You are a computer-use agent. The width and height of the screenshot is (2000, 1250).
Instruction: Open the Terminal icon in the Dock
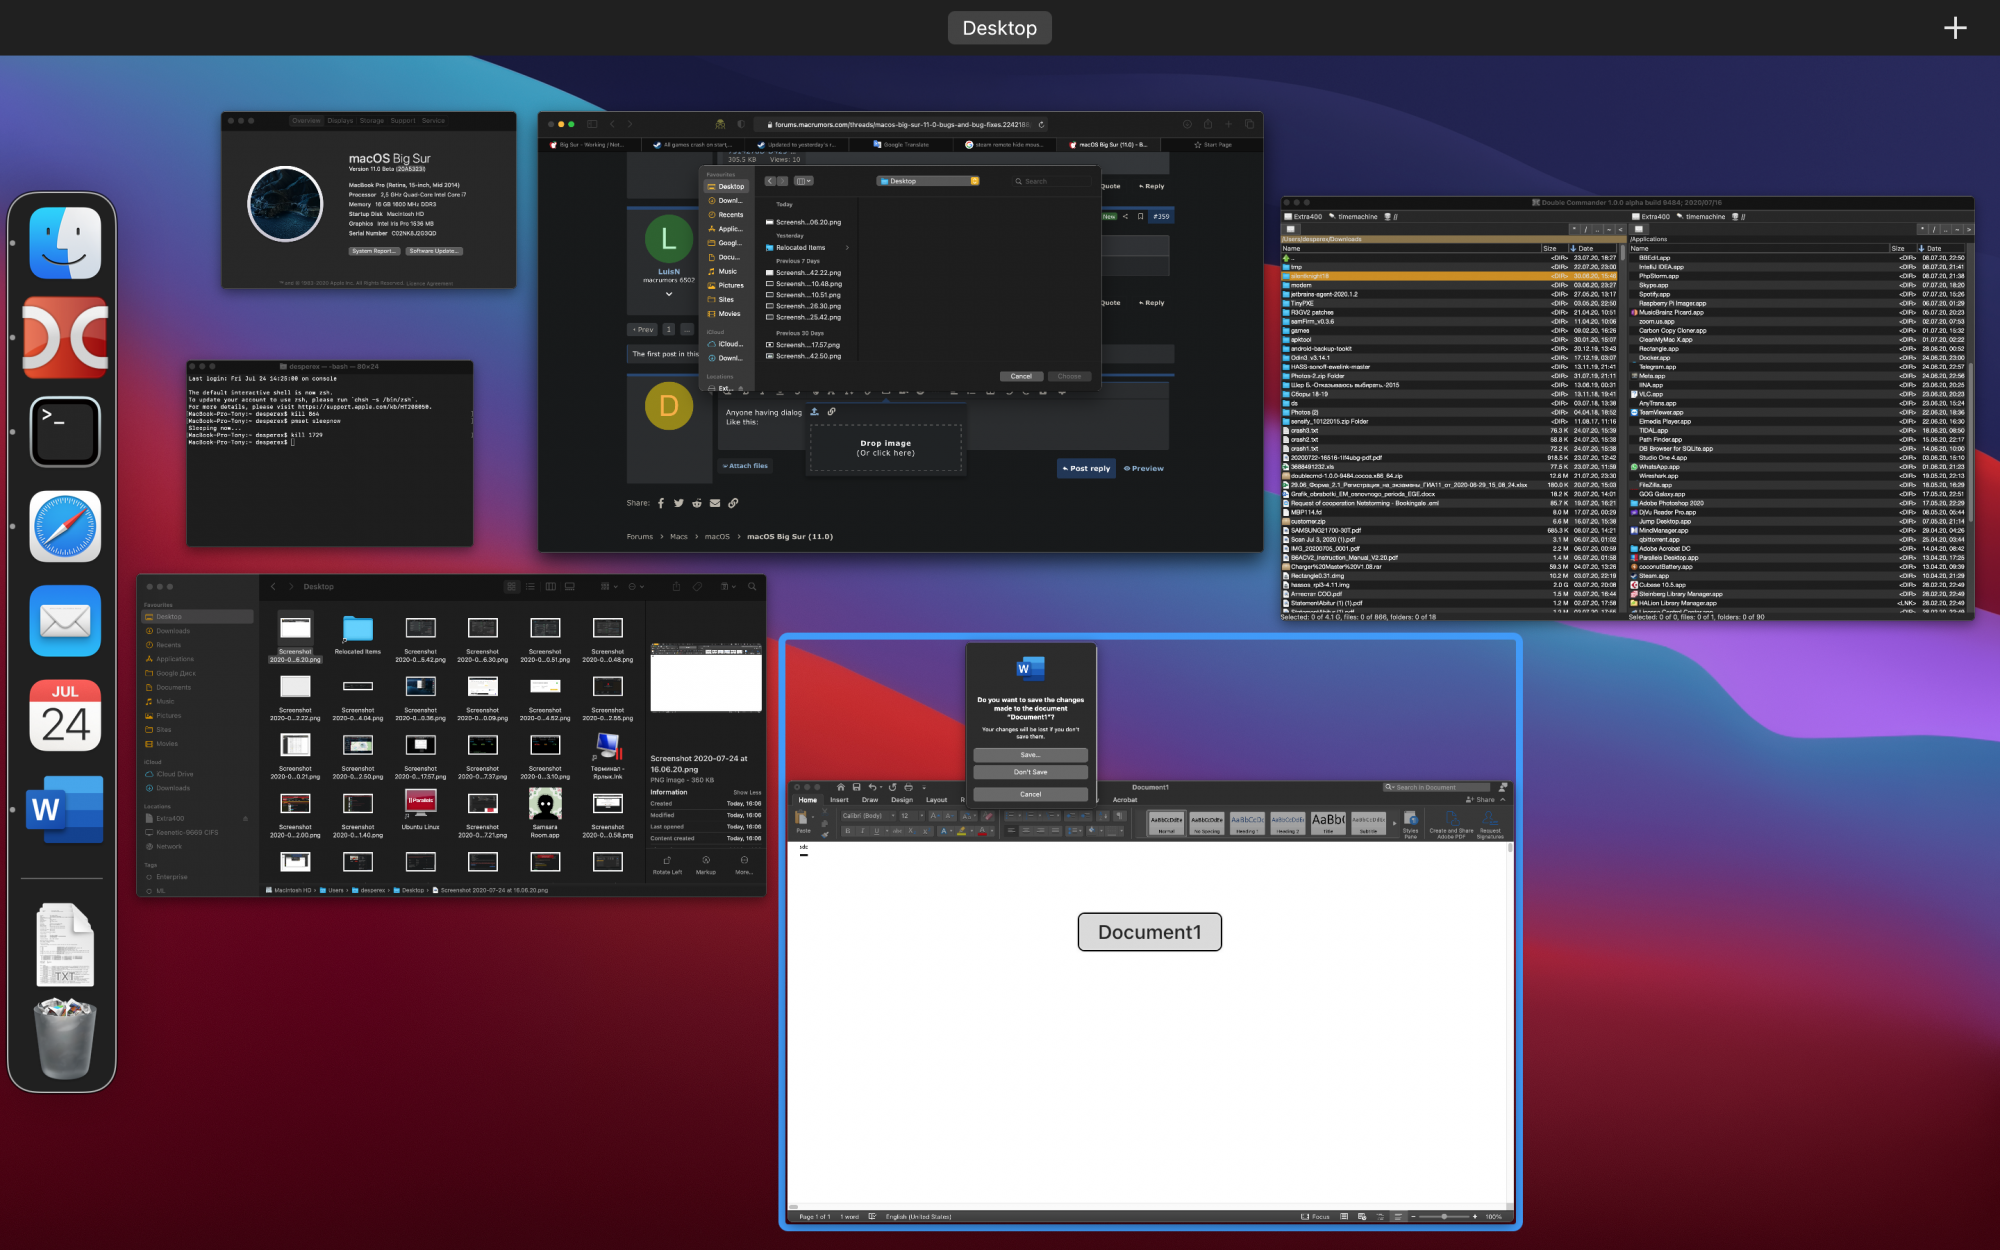(65, 432)
